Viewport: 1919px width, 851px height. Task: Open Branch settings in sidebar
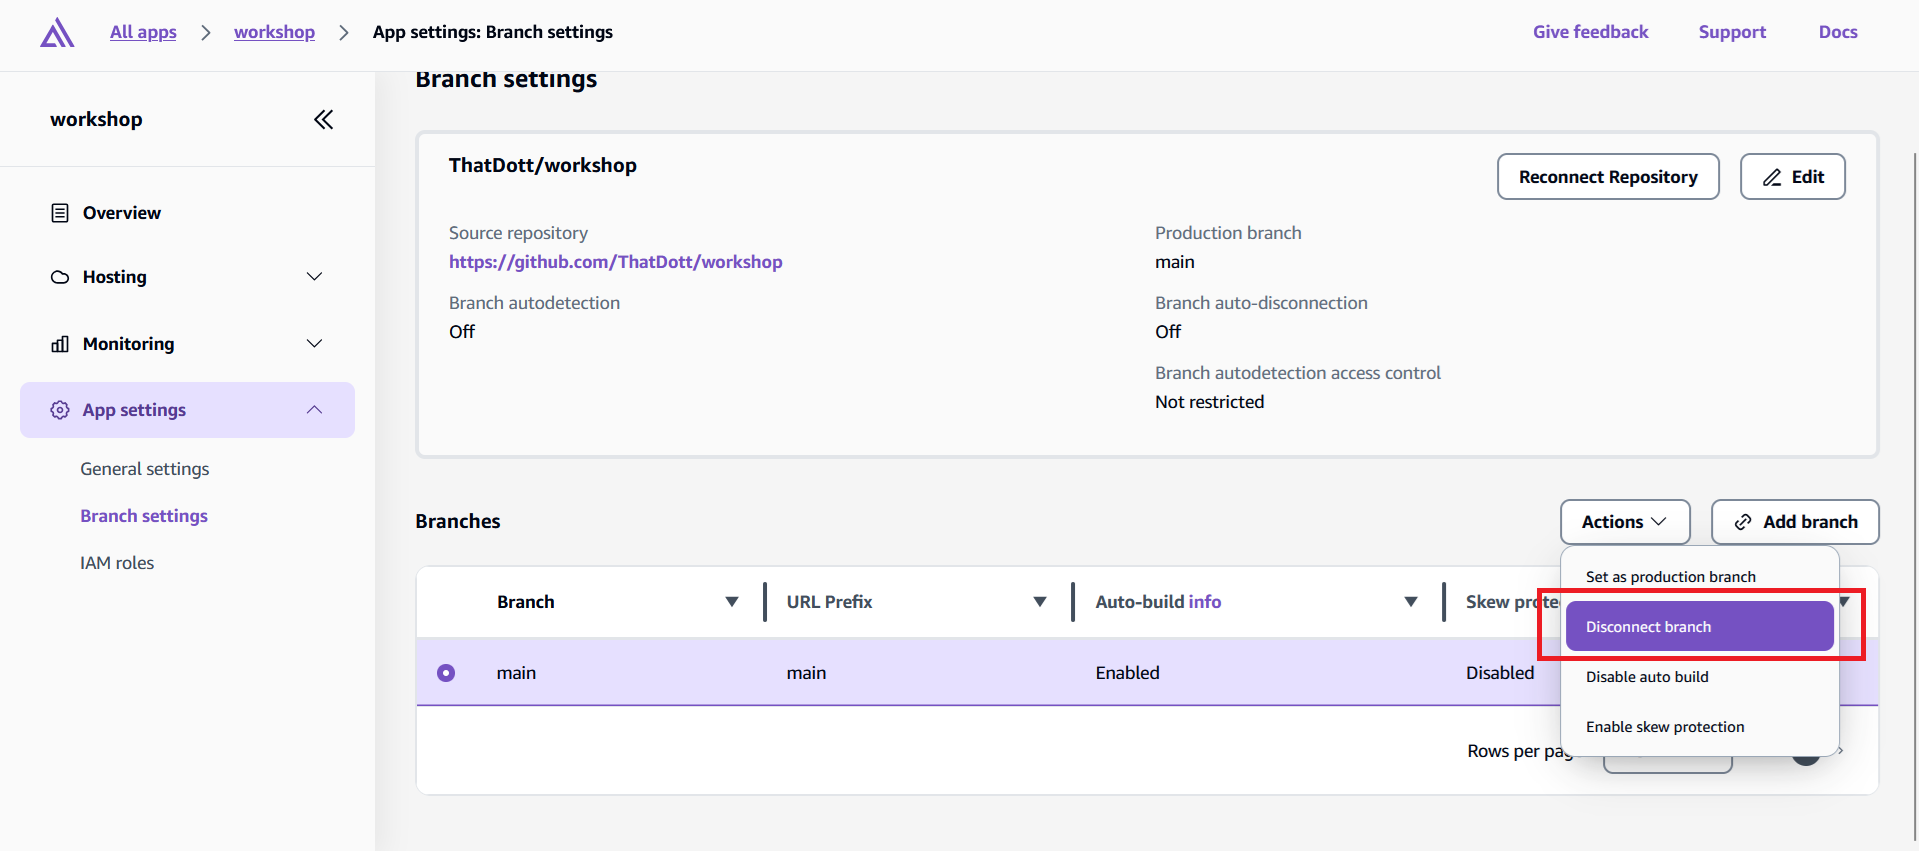144,516
